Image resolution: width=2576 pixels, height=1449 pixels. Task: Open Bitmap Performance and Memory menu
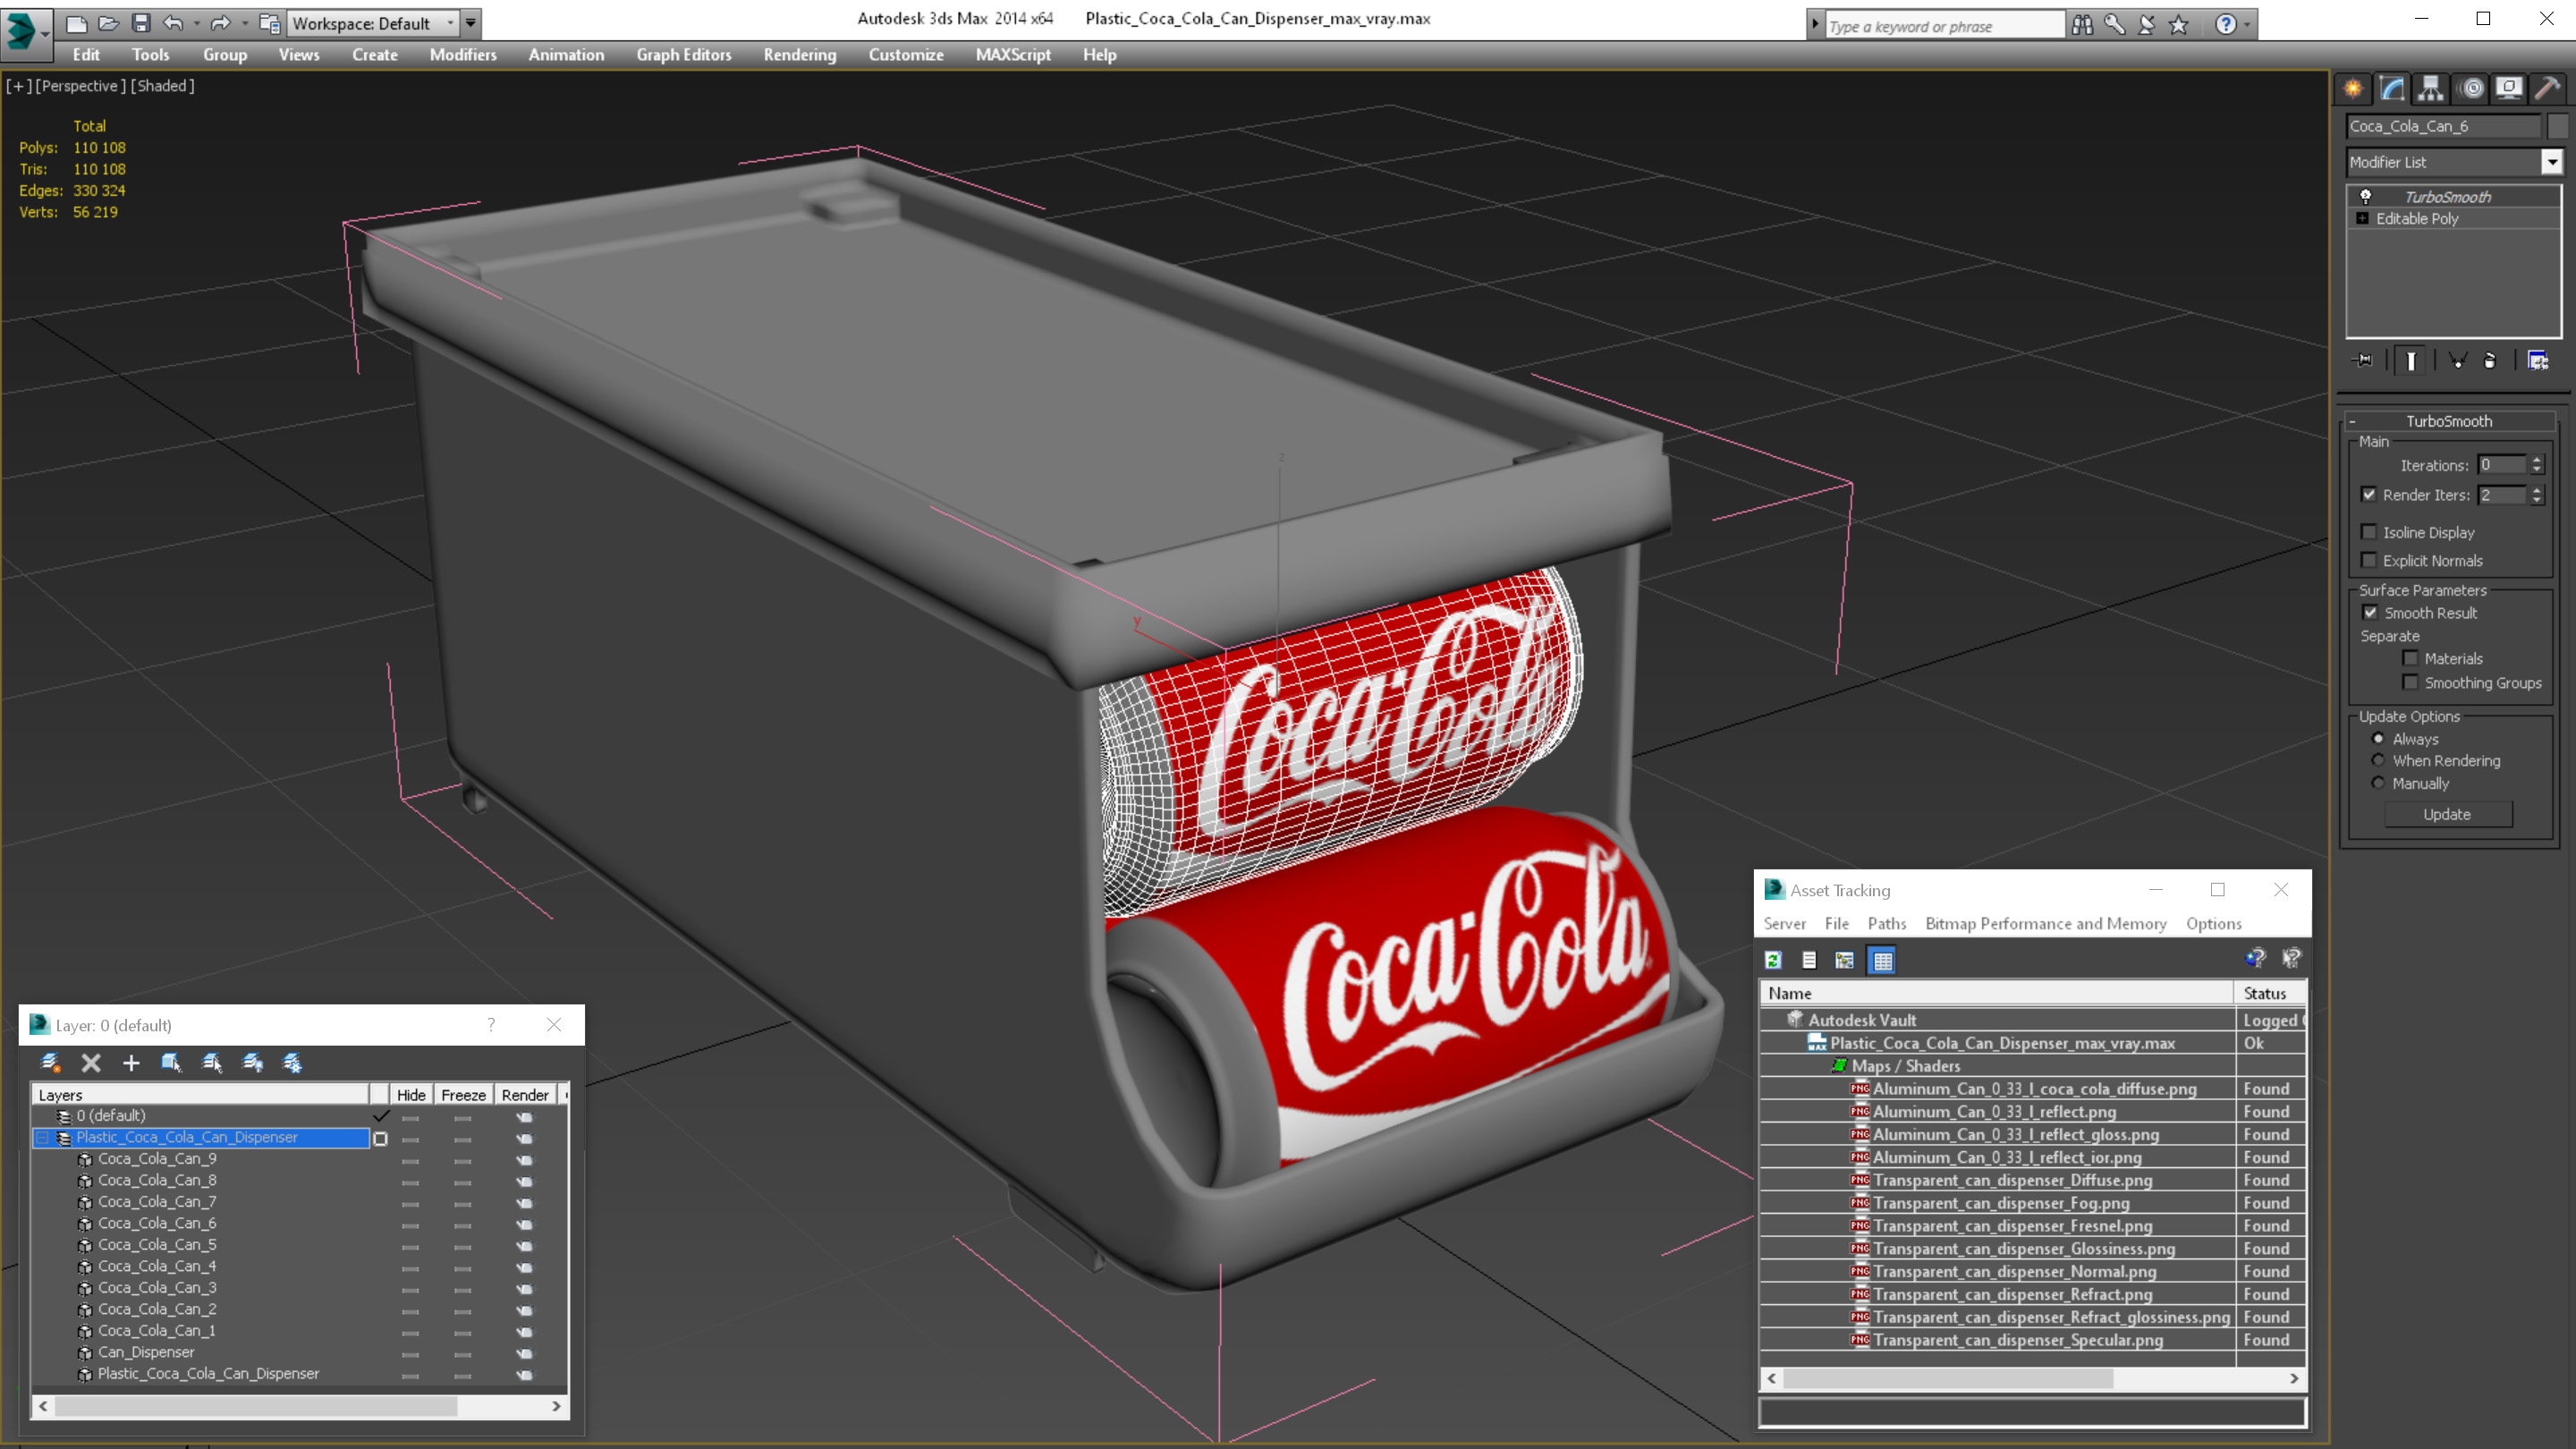[2046, 923]
